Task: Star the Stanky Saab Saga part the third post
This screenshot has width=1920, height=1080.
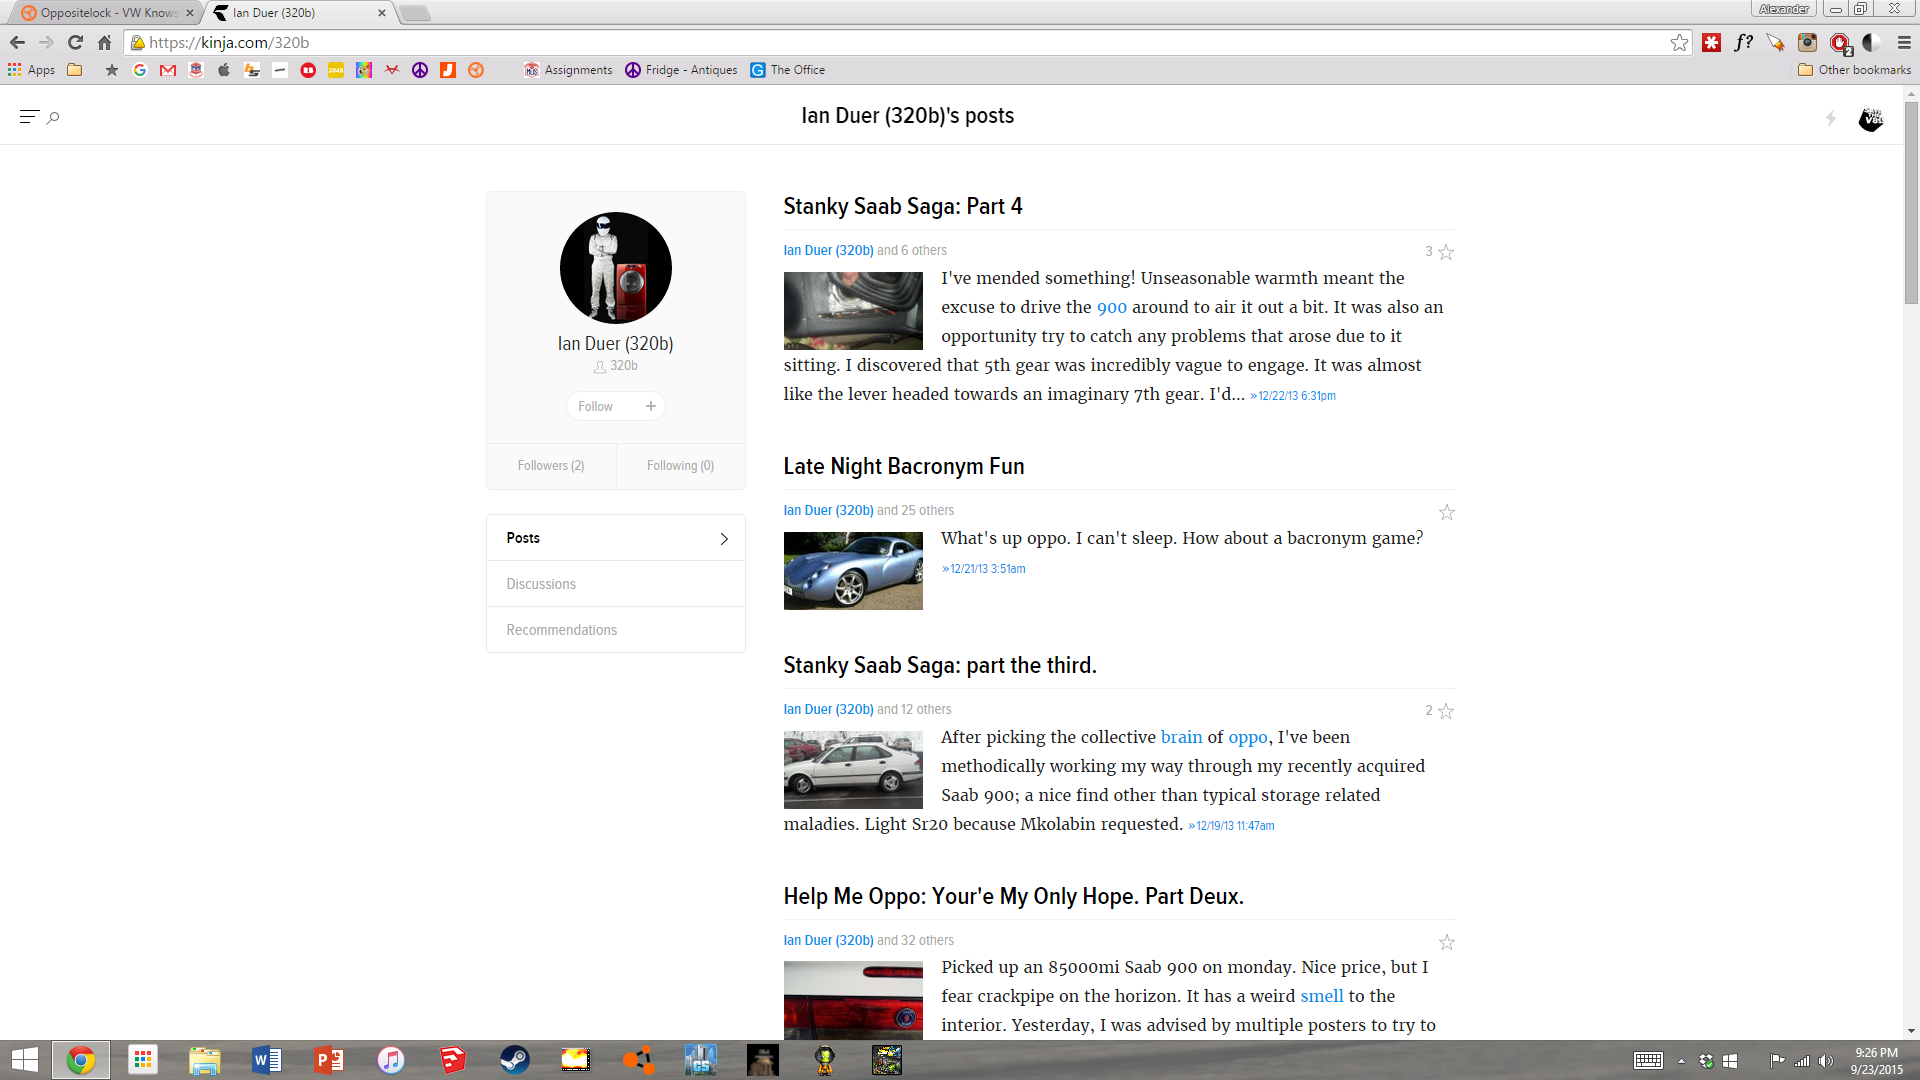Action: tap(1446, 711)
